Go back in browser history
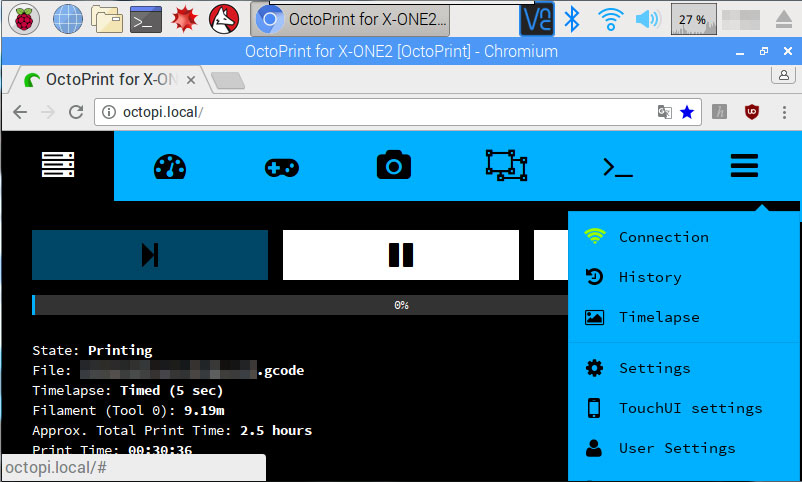This screenshot has height=482, width=802. [20, 112]
